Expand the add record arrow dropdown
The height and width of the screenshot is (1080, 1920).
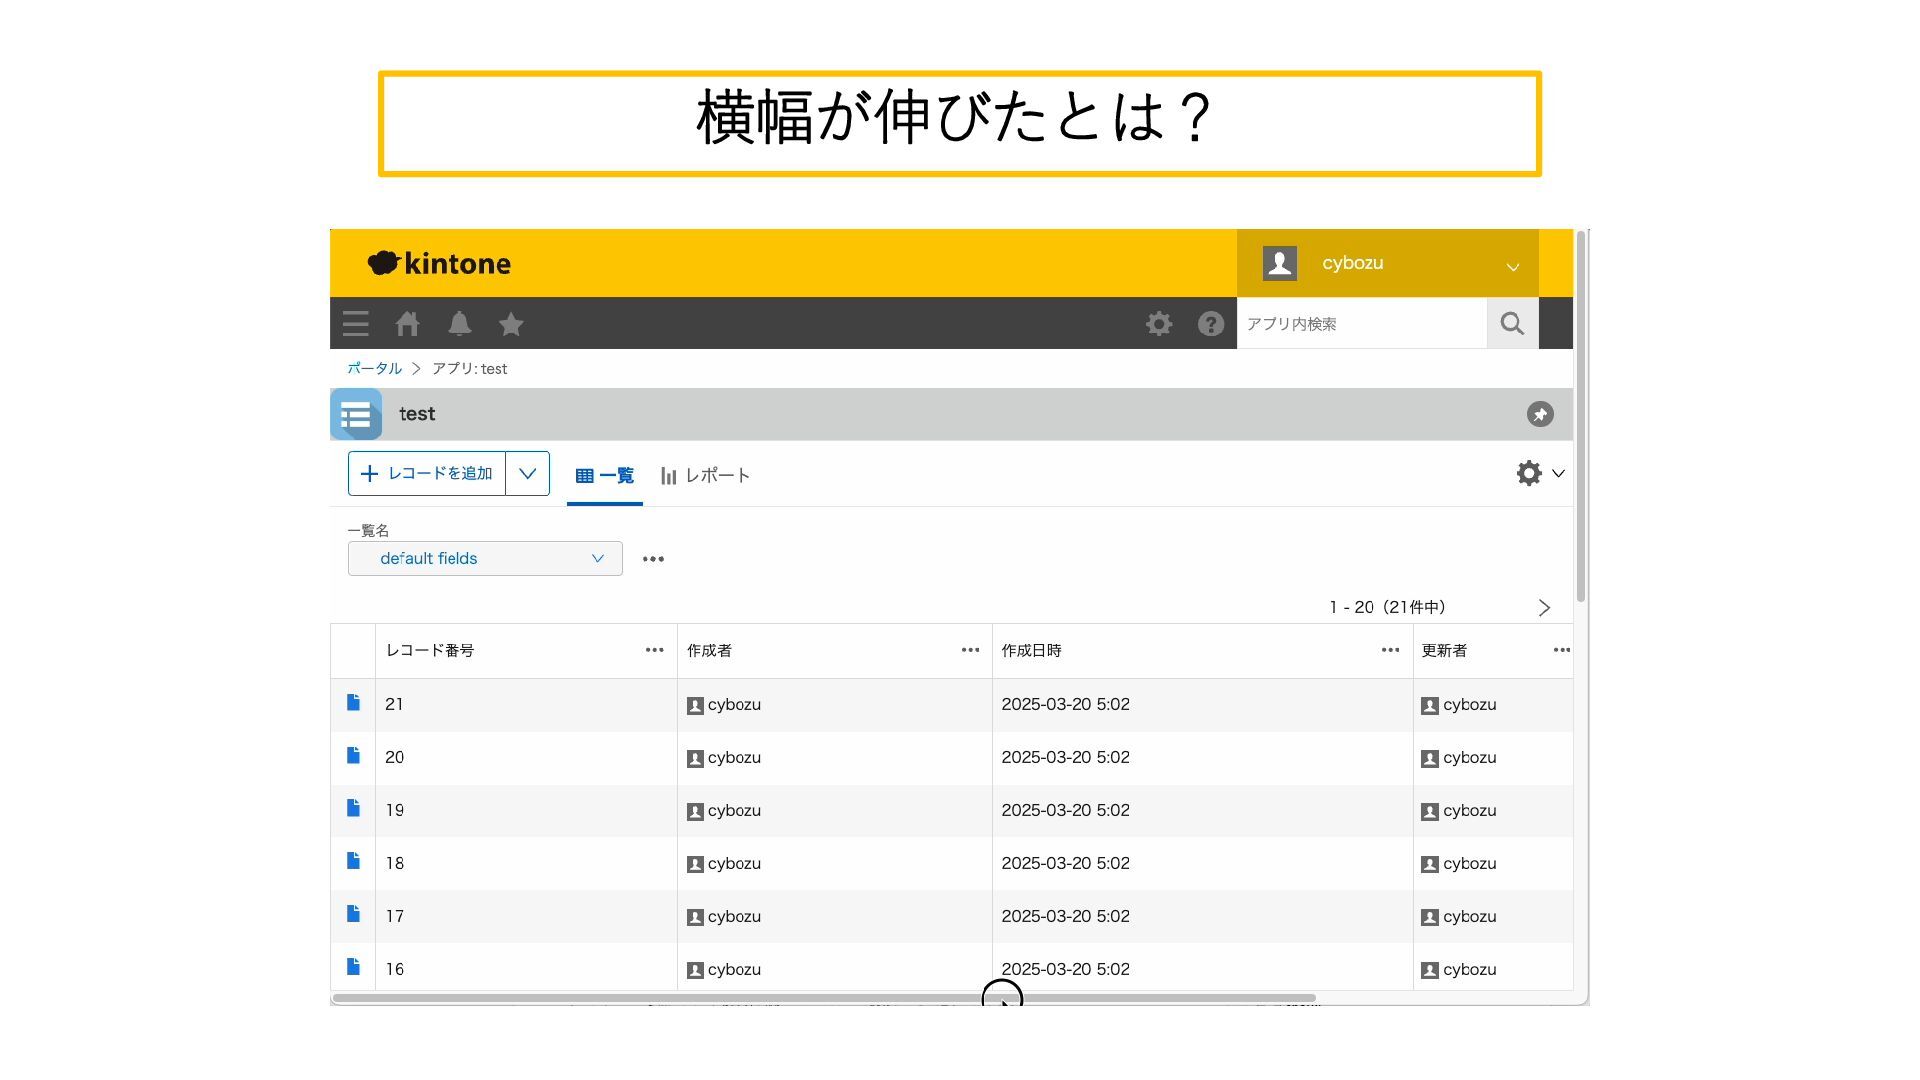(x=527, y=474)
